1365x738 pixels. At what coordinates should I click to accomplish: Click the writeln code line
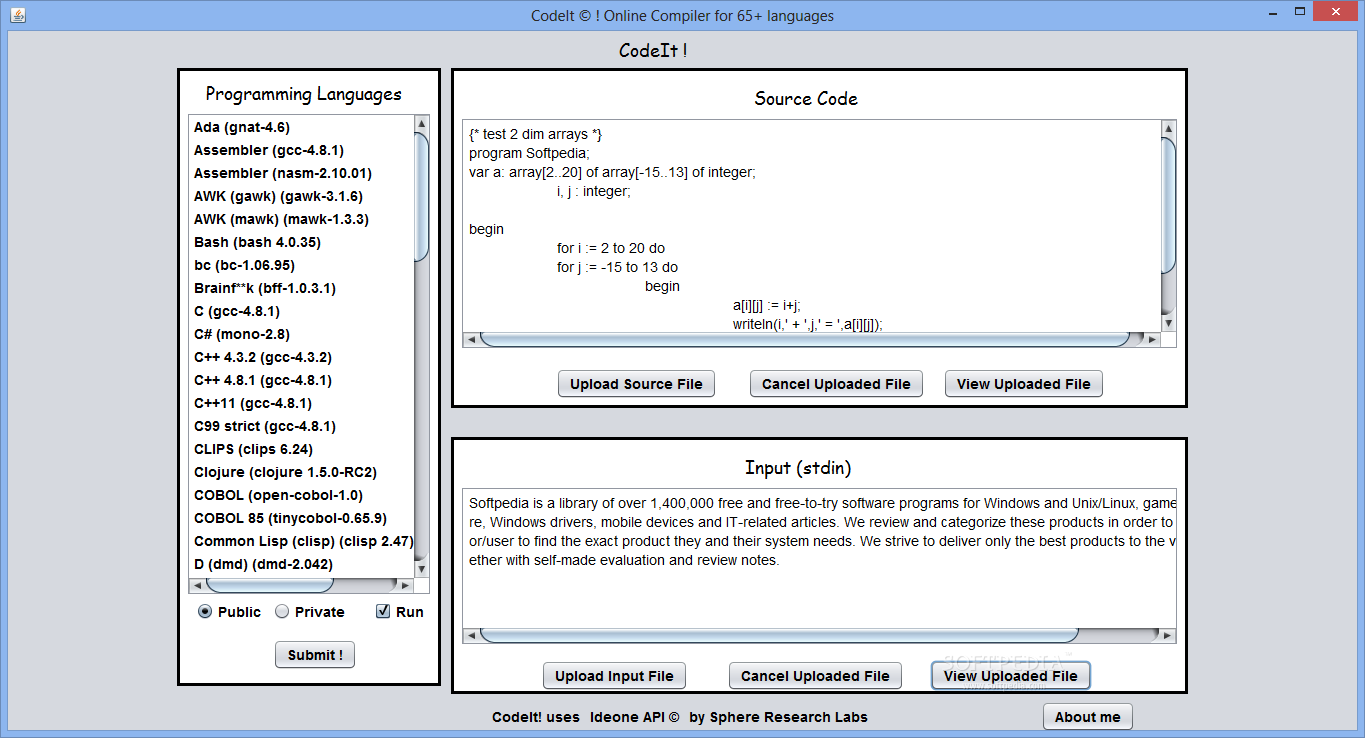point(808,324)
